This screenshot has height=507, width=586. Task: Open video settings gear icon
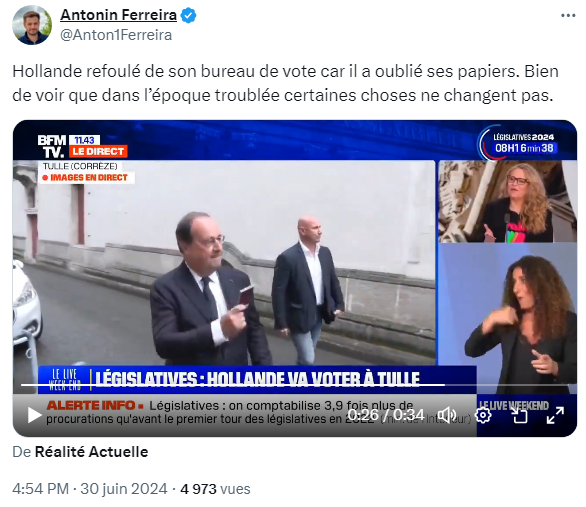click(x=483, y=415)
